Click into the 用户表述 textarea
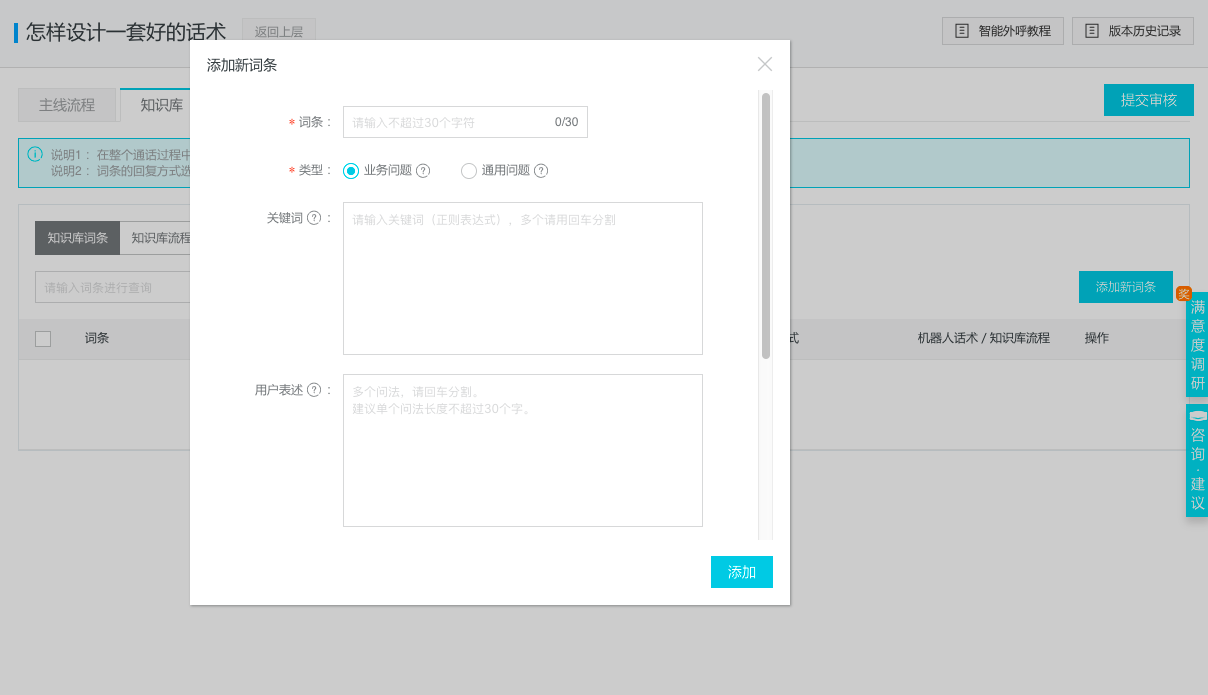This screenshot has width=1208, height=695. 523,450
